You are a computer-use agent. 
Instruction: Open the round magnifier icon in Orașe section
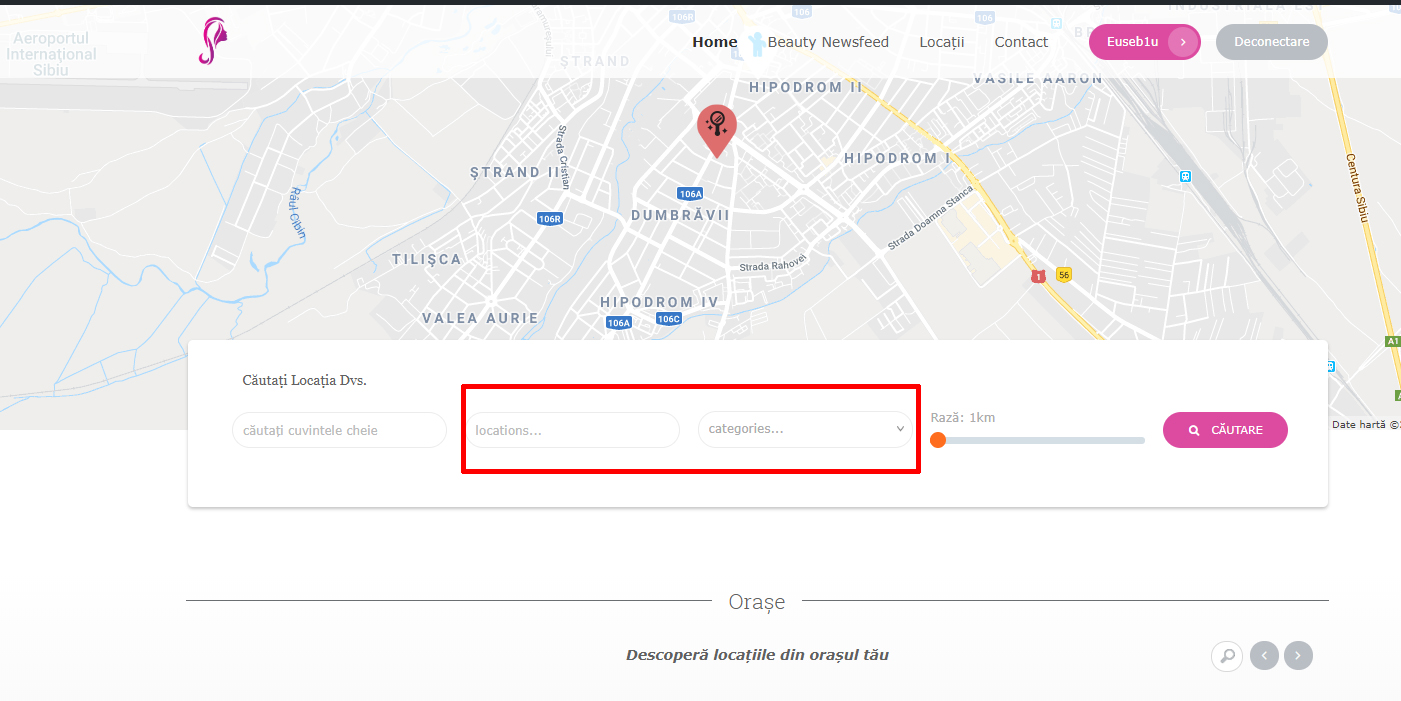pyautogui.click(x=1226, y=656)
